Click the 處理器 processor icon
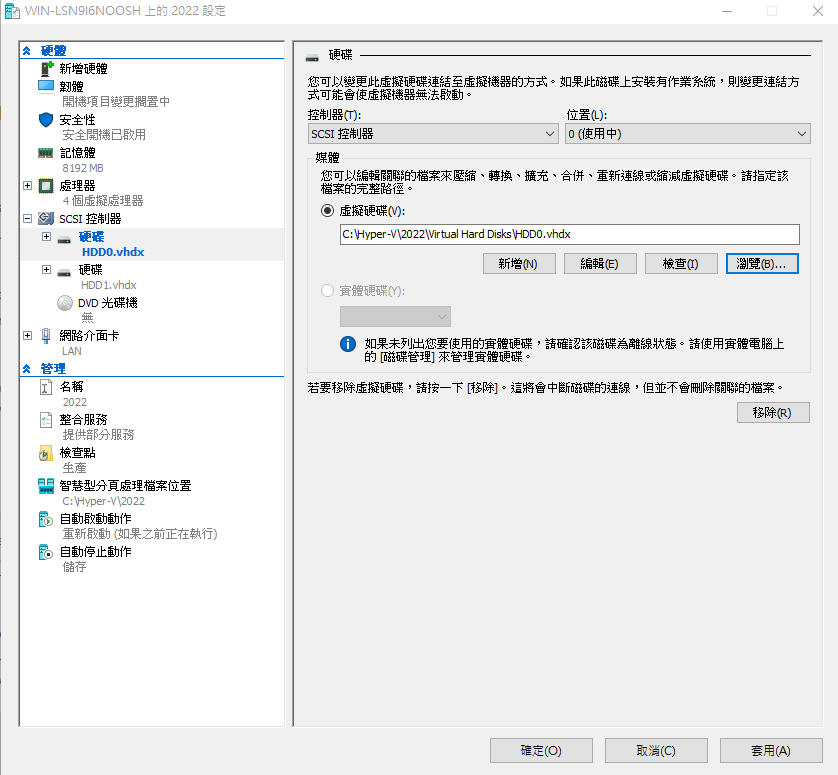This screenshot has width=838, height=775. coord(46,185)
